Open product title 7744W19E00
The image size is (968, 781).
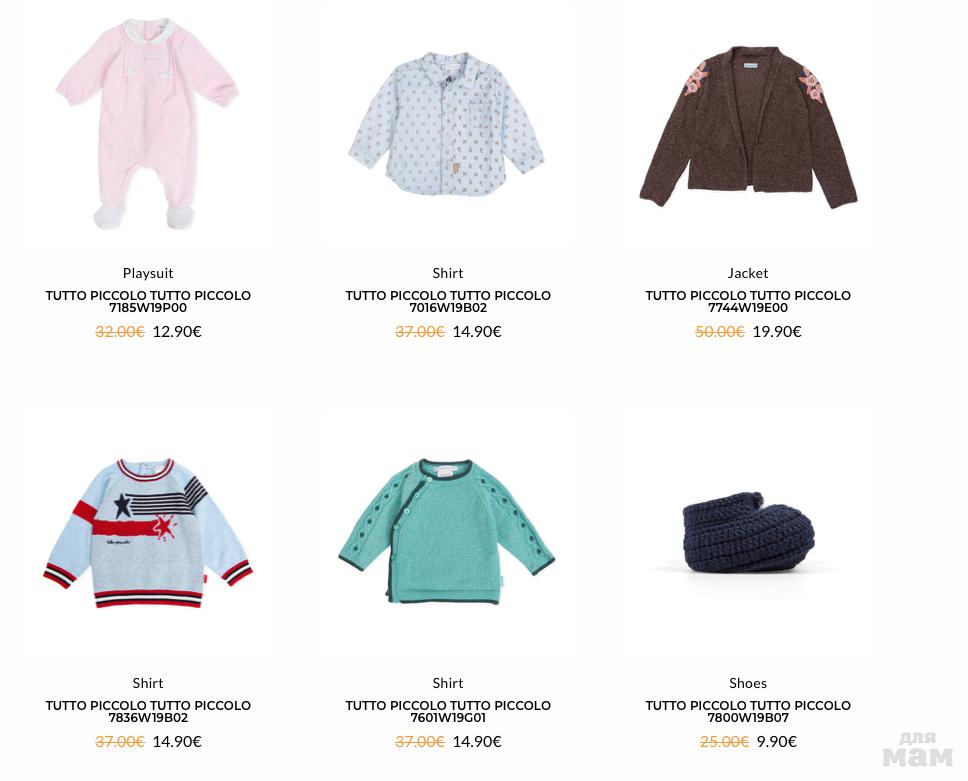click(748, 301)
